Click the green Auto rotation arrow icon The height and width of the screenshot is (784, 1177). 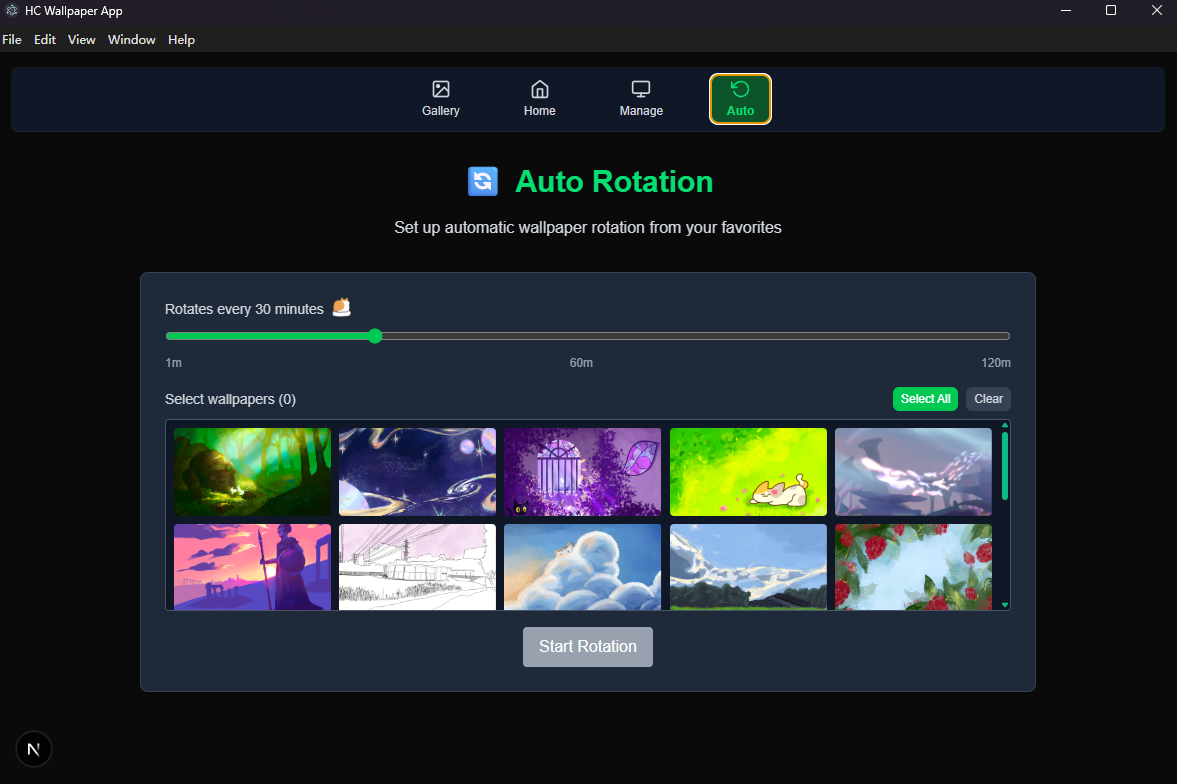[740, 88]
